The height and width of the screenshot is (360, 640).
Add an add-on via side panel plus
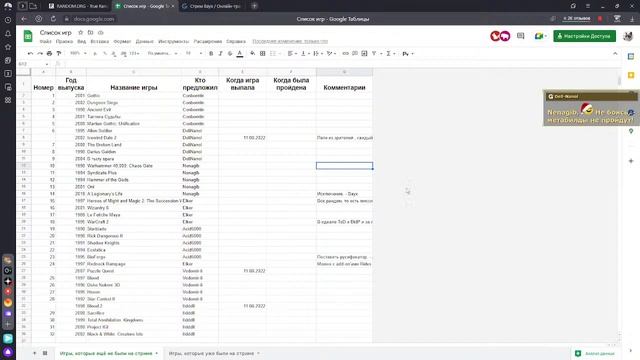pyautogui.click(x=631, y=161)
